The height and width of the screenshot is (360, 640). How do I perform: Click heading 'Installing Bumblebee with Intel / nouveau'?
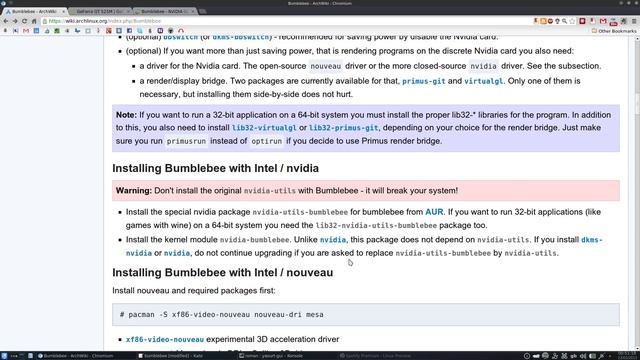click(222, 272)
